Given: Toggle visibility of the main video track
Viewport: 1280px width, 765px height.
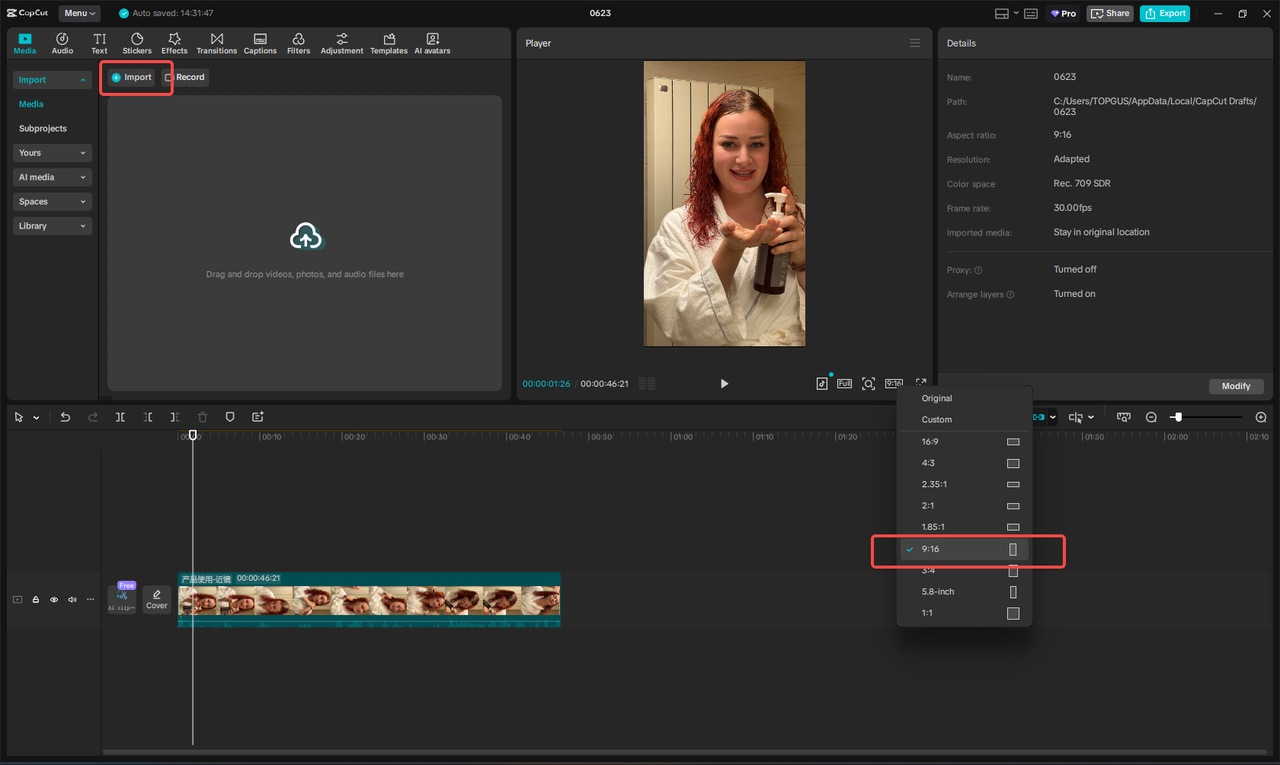Looking at the screenshot, I should 53,599.
